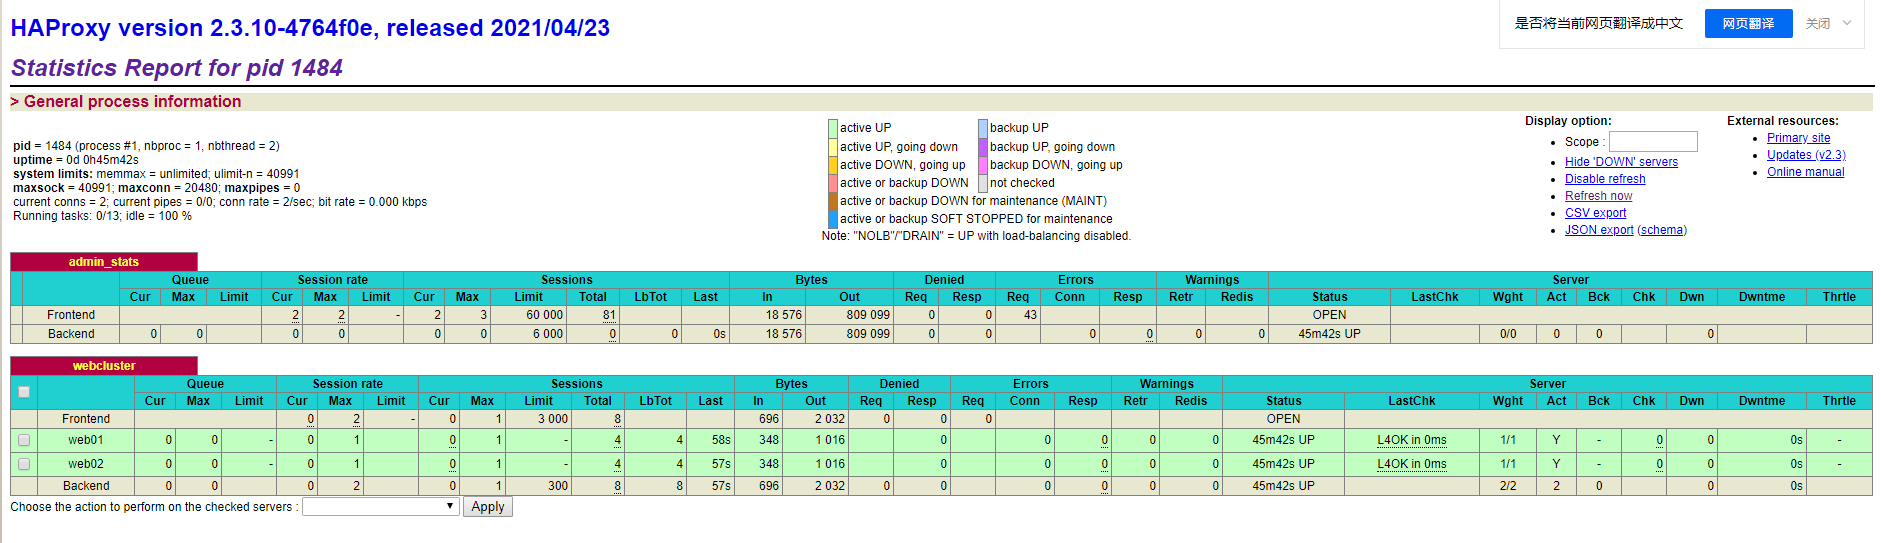Click the Refresh now link

point(1598,196)
